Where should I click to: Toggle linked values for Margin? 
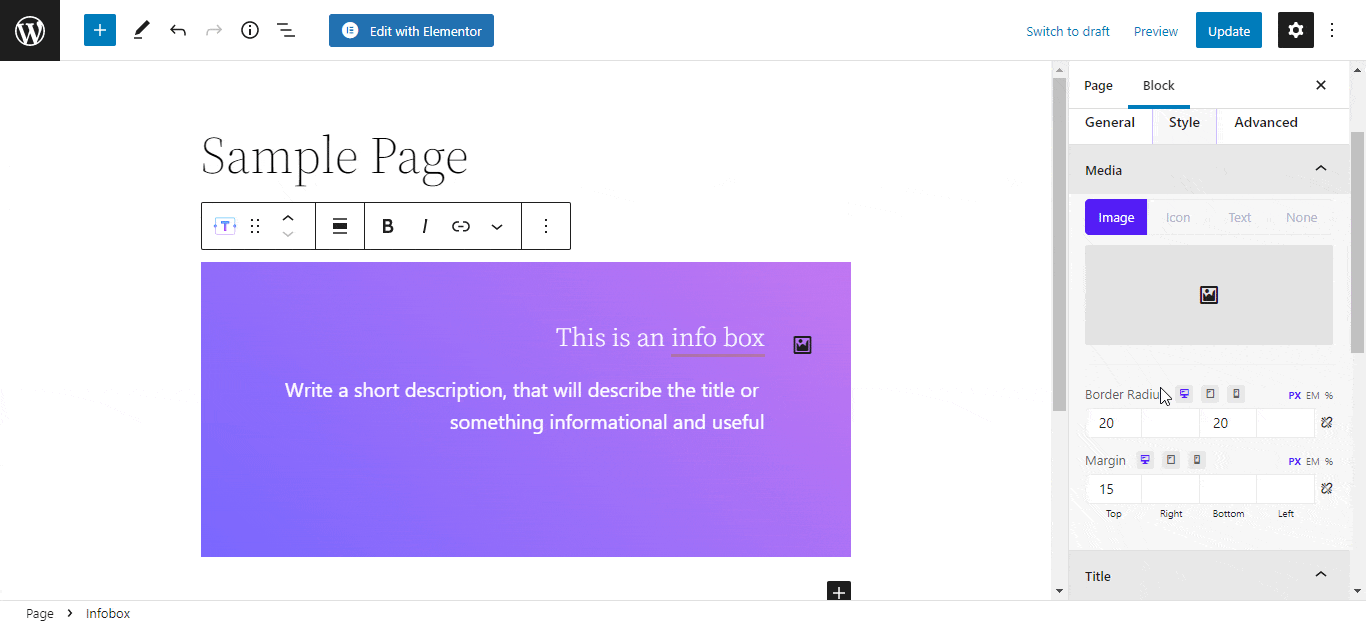[1326, 489]
